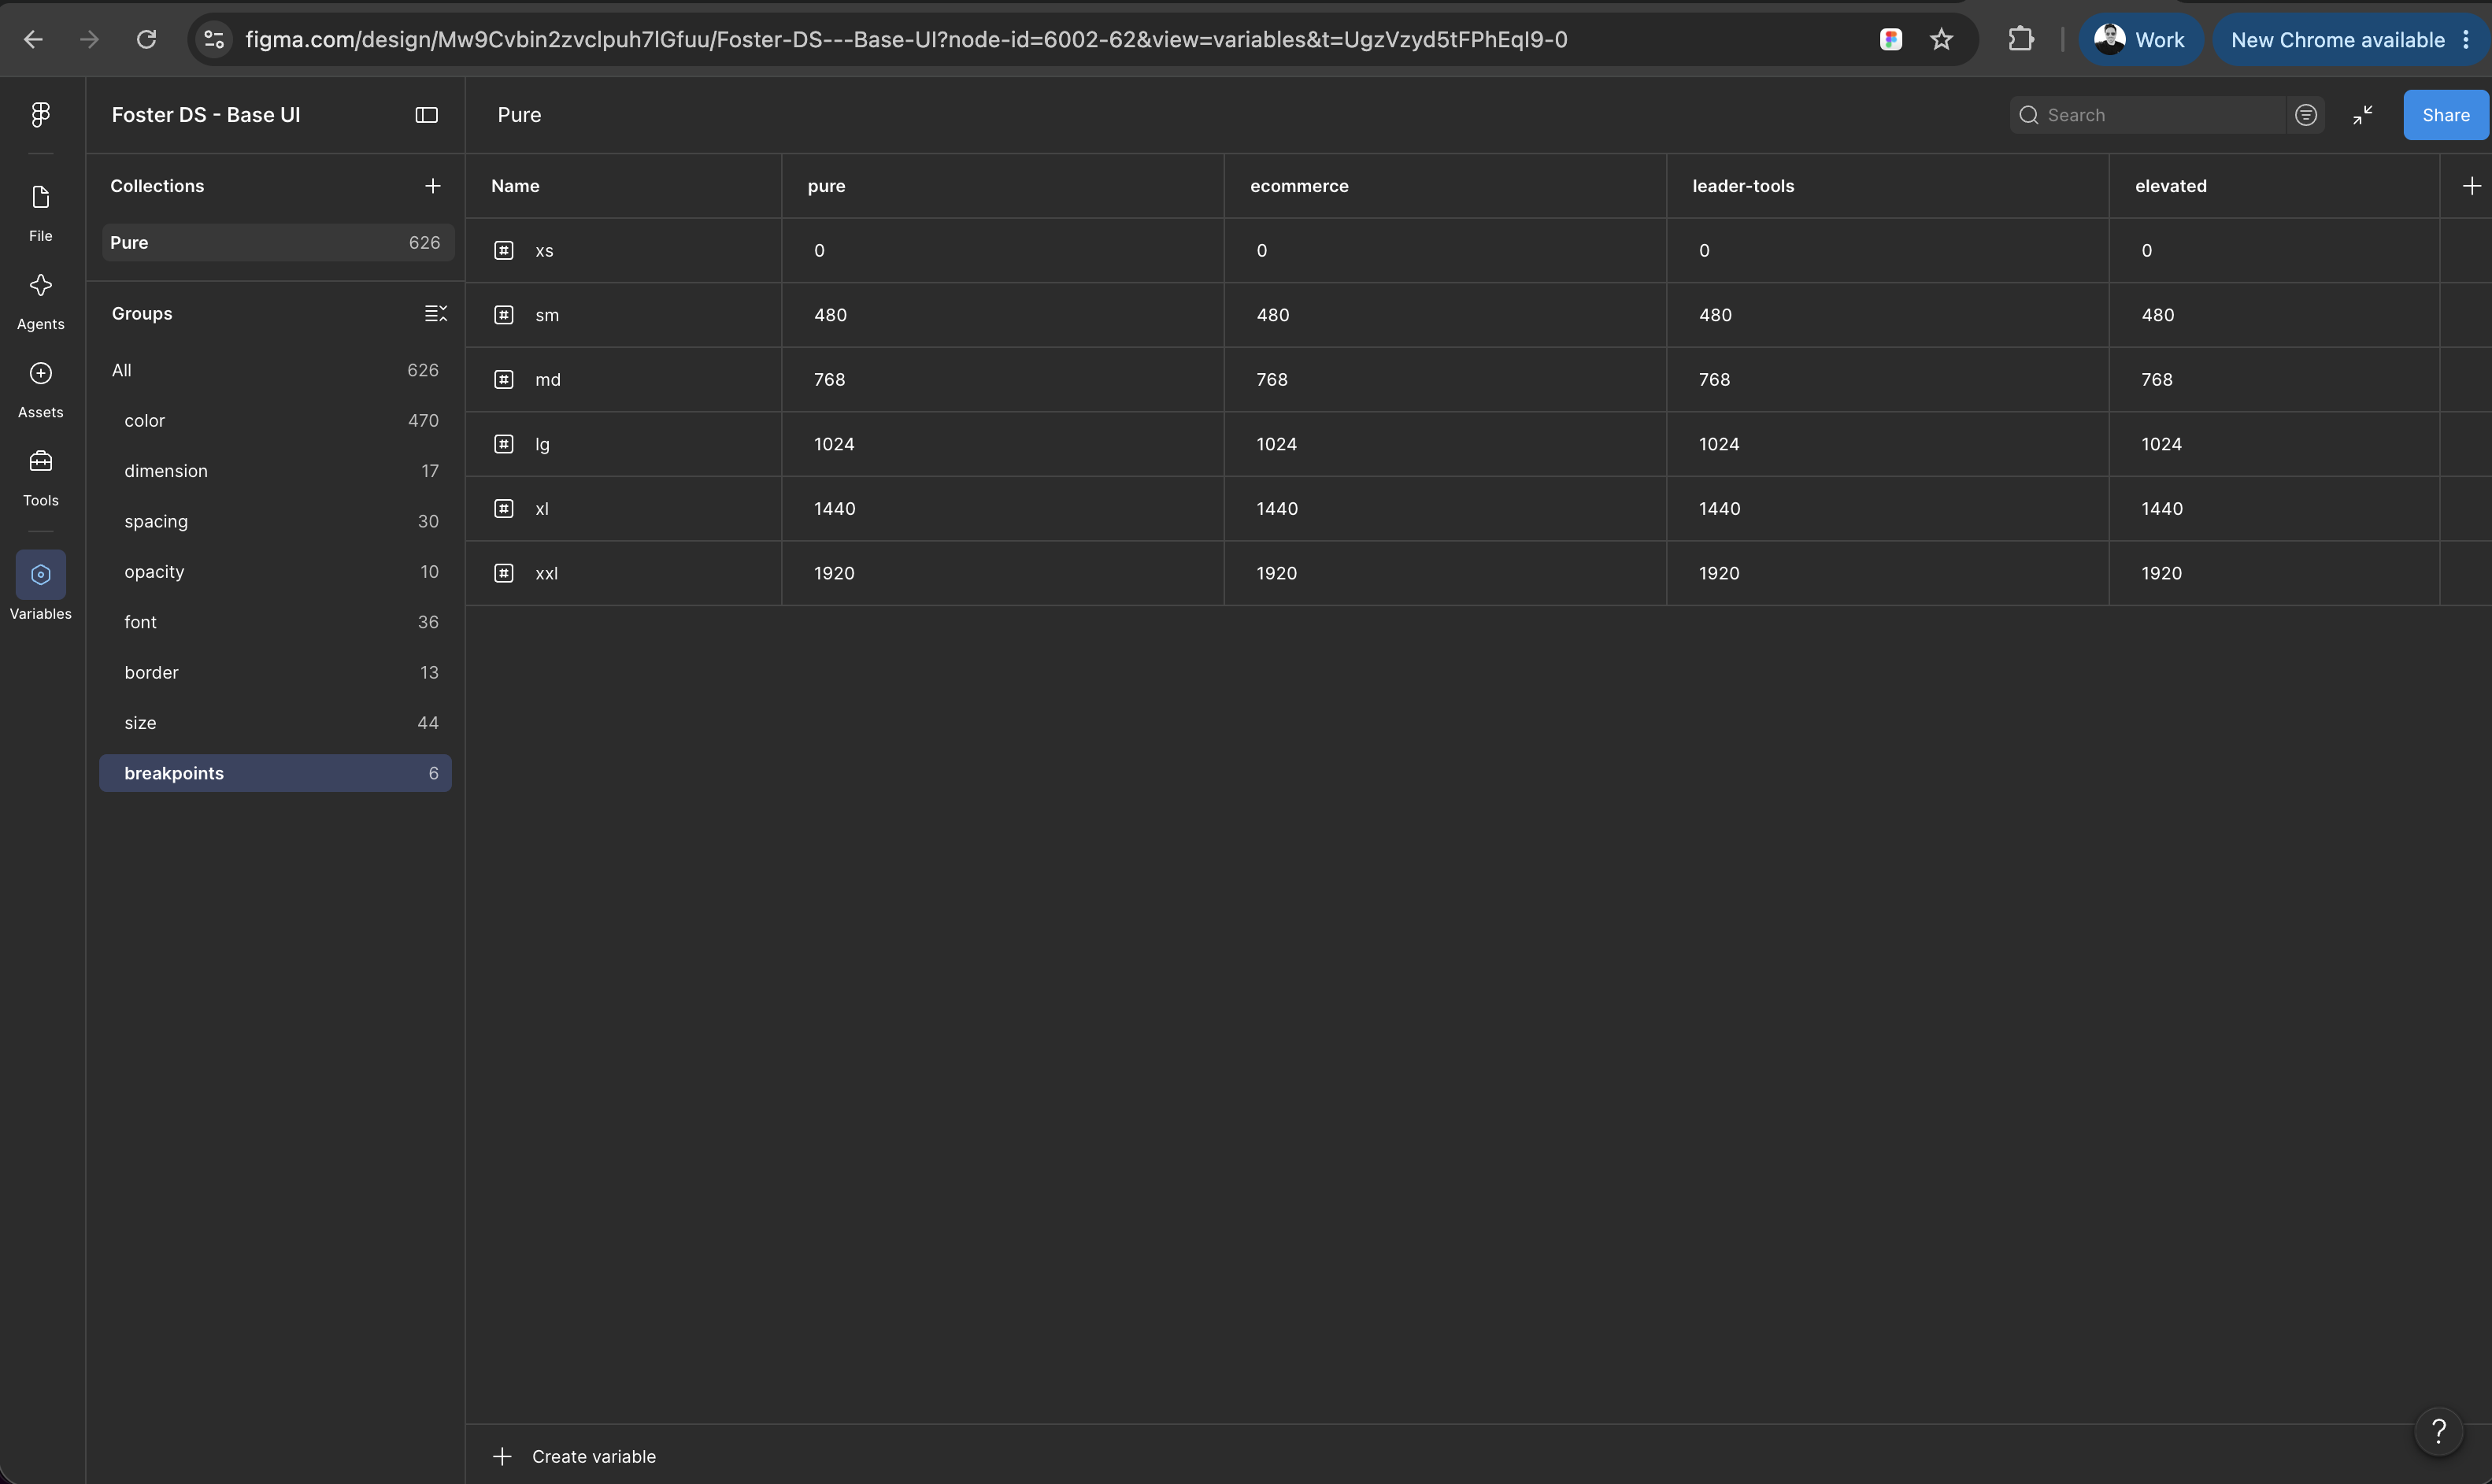Viewport: 2492px width, 1484px height.
Task: Select the border group
Action: [x=275, y=673]
